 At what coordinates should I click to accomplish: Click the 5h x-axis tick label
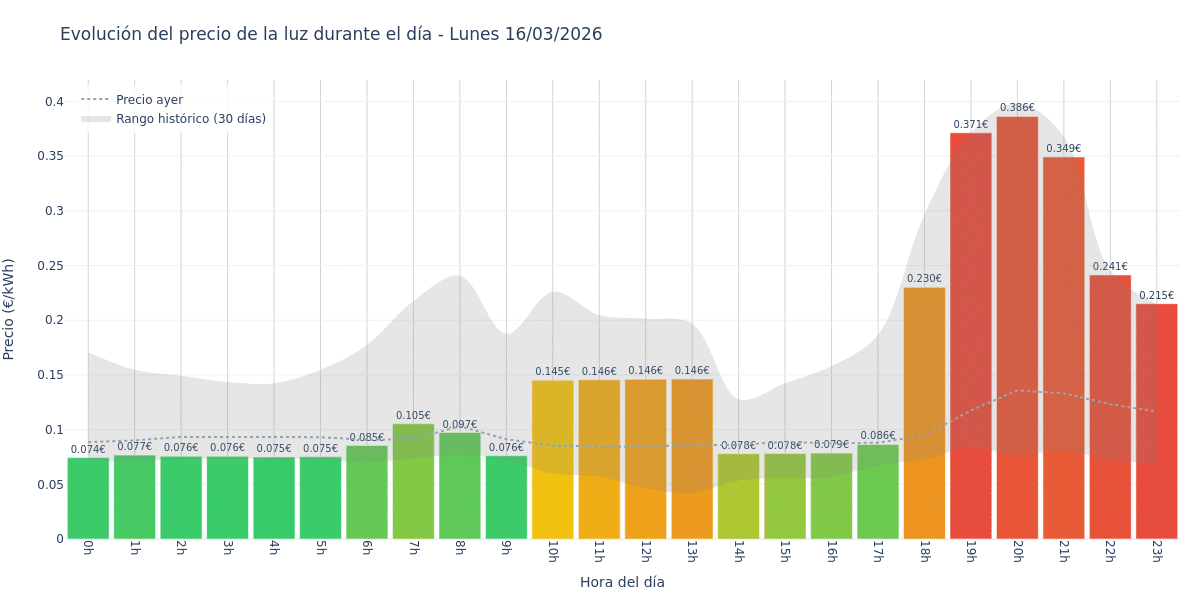click(320, 551)
